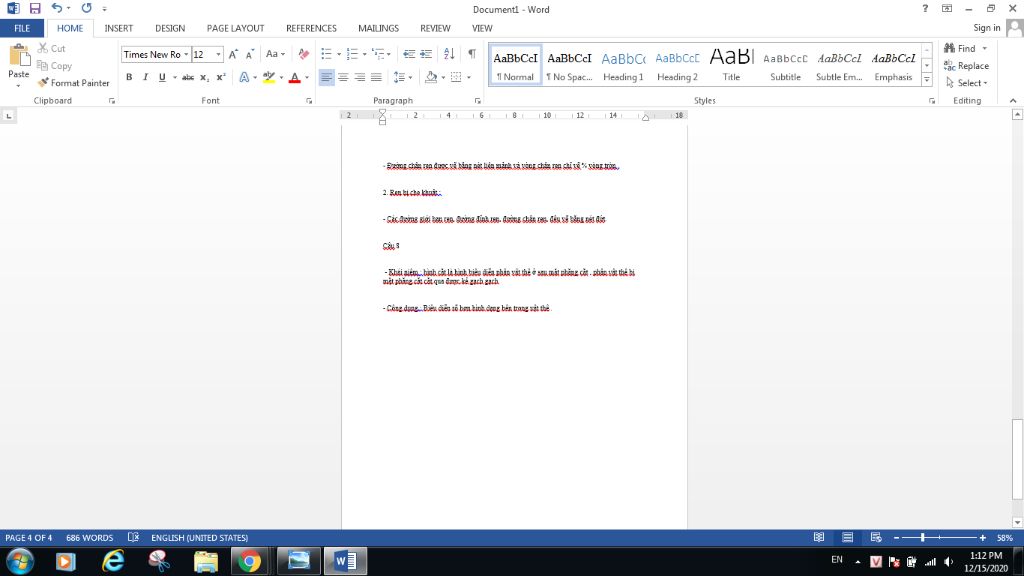
Task: Activate Format Painter
Action: 73,83
